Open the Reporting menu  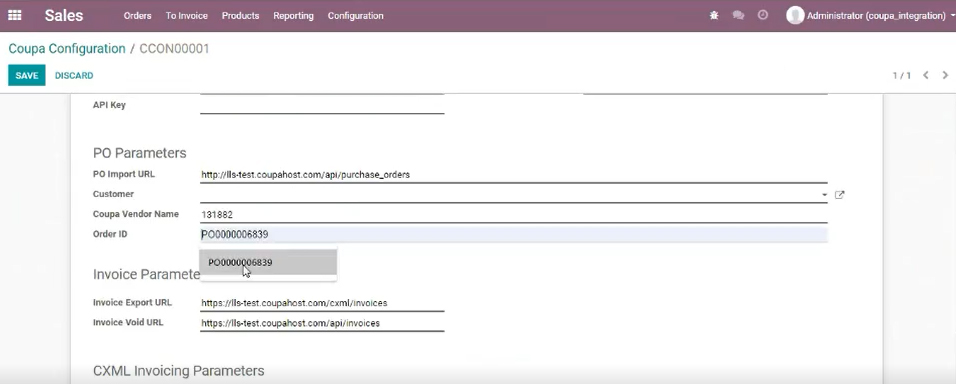coord(293,16)
